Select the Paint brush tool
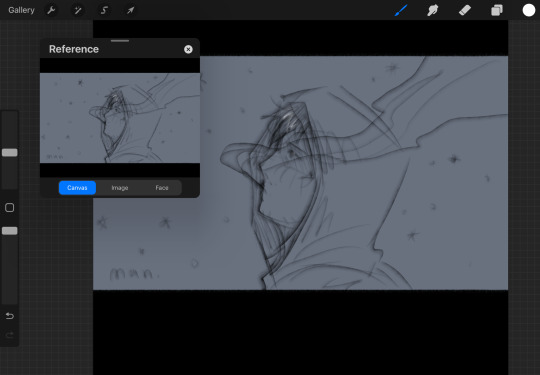 pyautogui.click(x=401, y=10)
